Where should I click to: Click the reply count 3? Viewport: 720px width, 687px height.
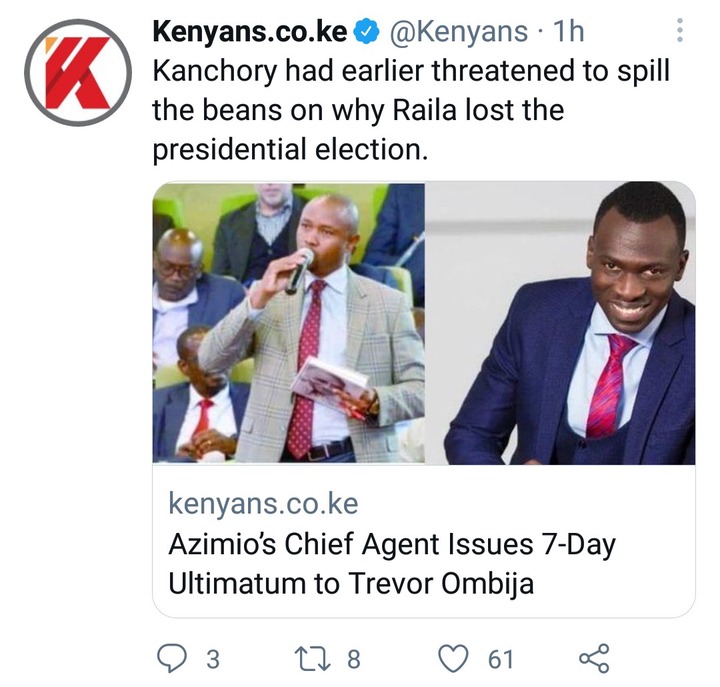click(x=213, y=659)
